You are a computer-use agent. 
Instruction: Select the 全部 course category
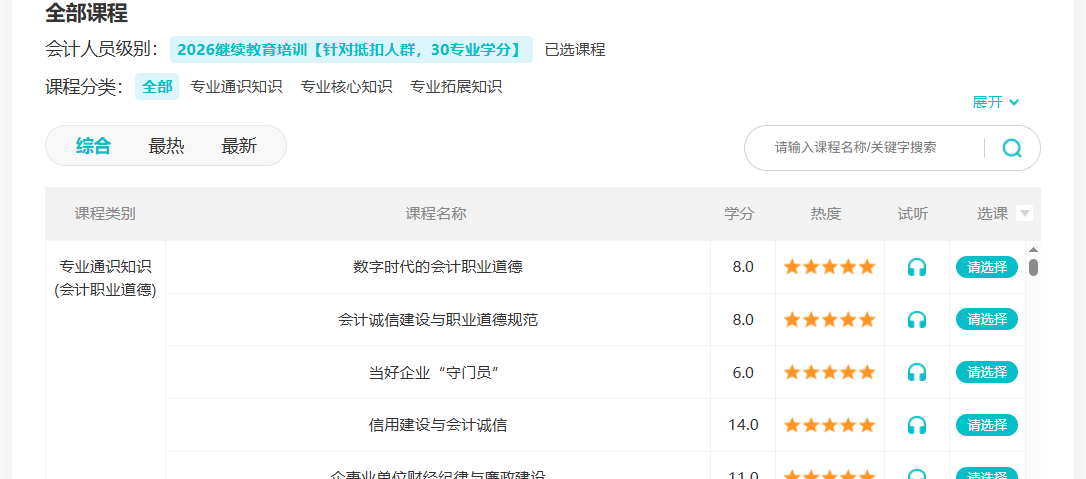[x=157, y=87]
